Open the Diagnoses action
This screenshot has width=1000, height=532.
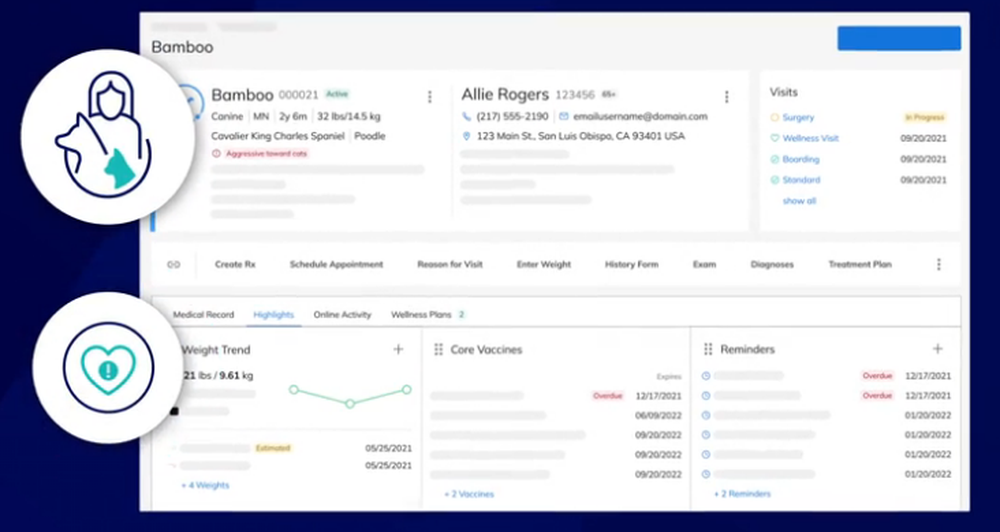pyautogui.click(x=772, y=264)
